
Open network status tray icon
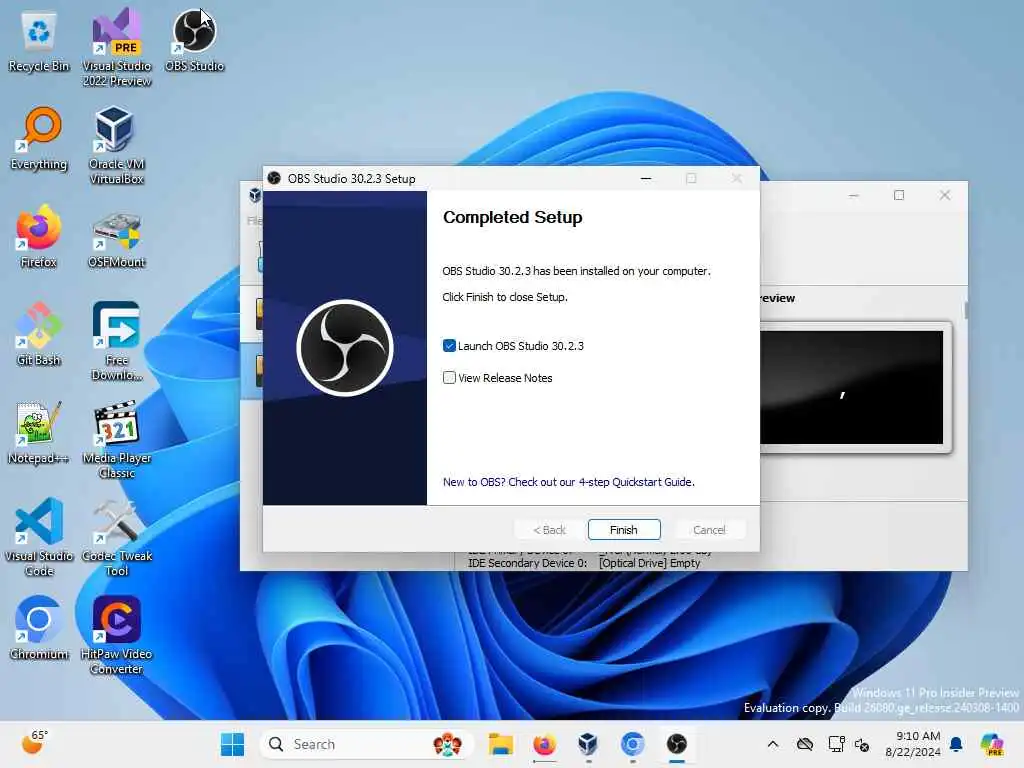coord(835,744)
